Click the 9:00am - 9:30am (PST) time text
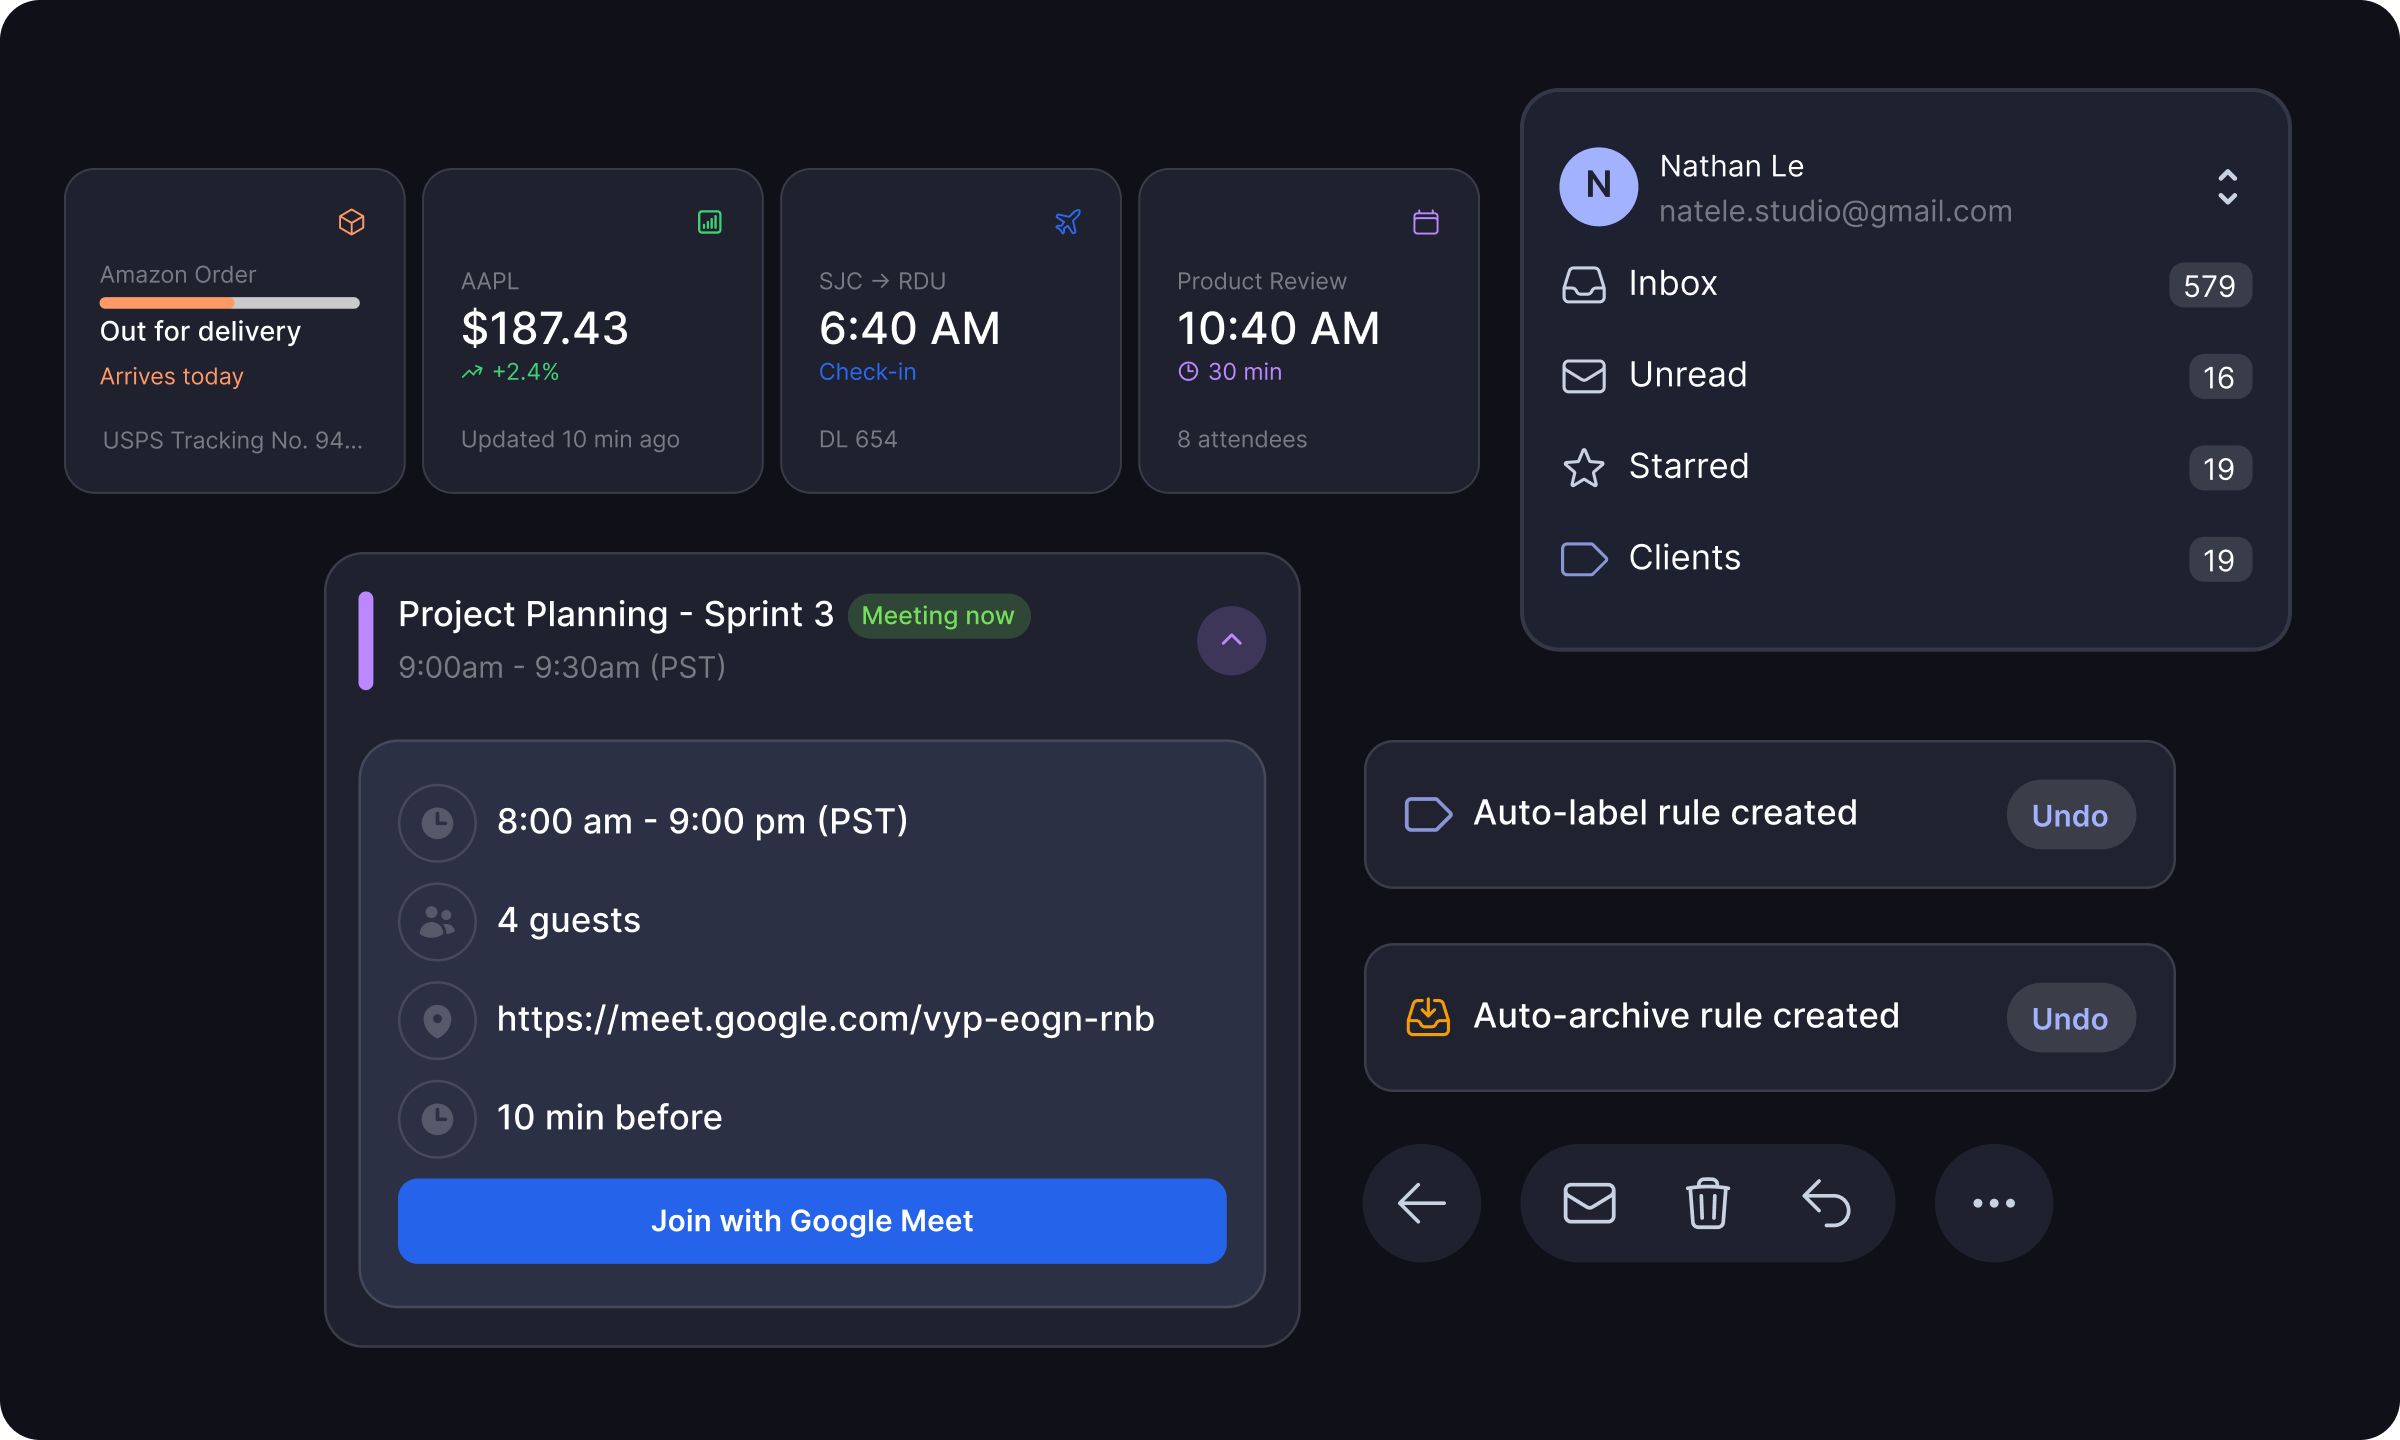 [562, 667]
